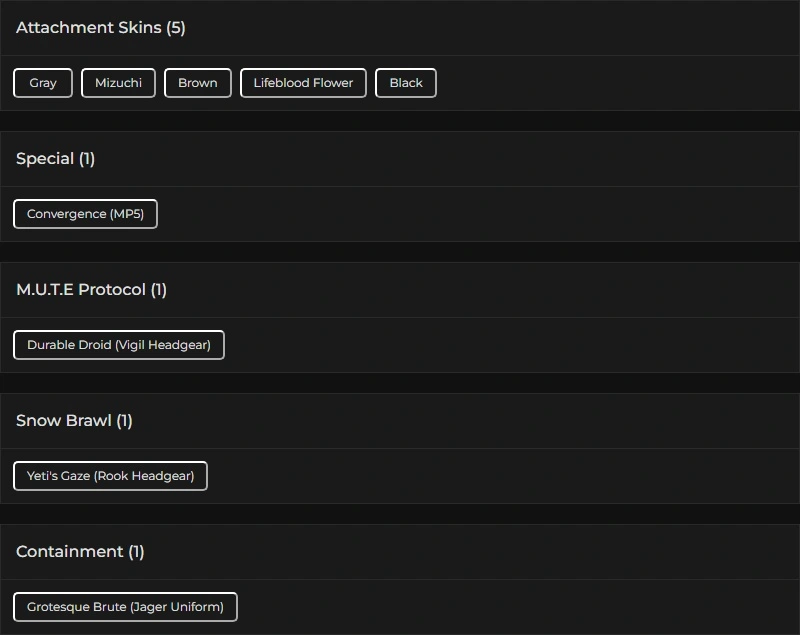Click the (1) count beside Snow Brawl
Image resolution: width=800 pixels, height=635 pixels.
tap(124, 421)
